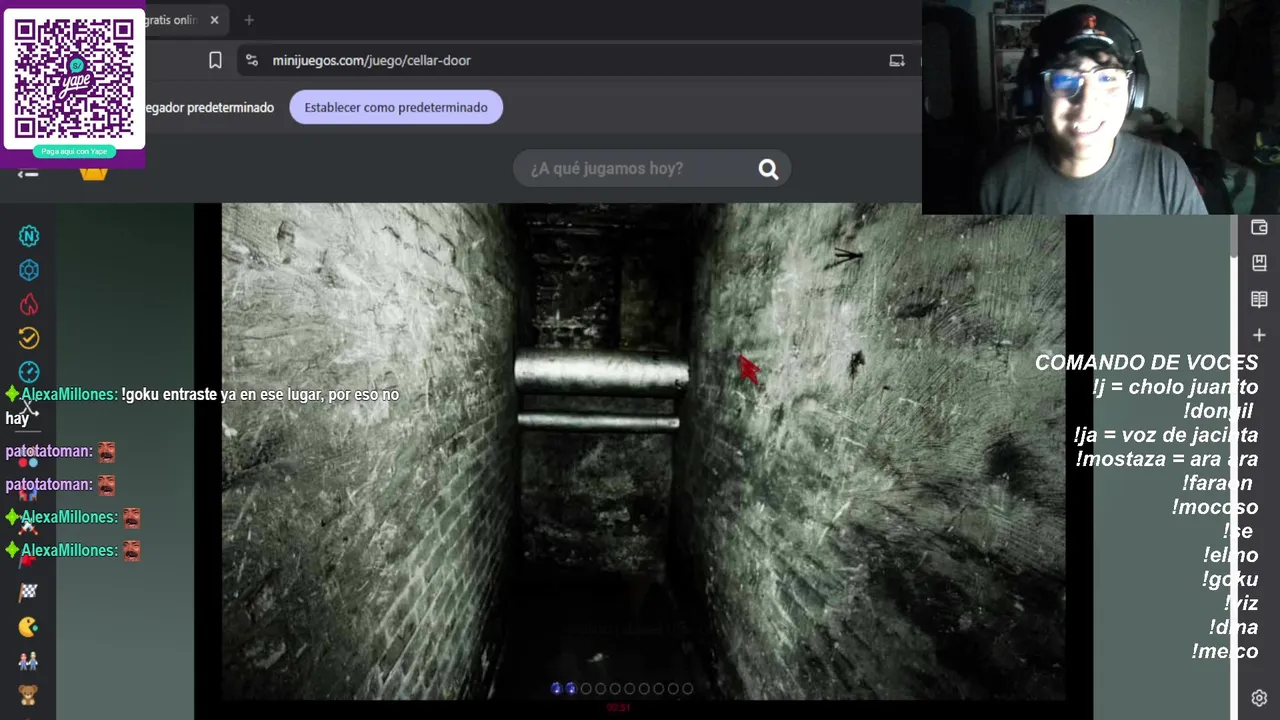Click the speedometer sidebar icon

tap(29, 372)
